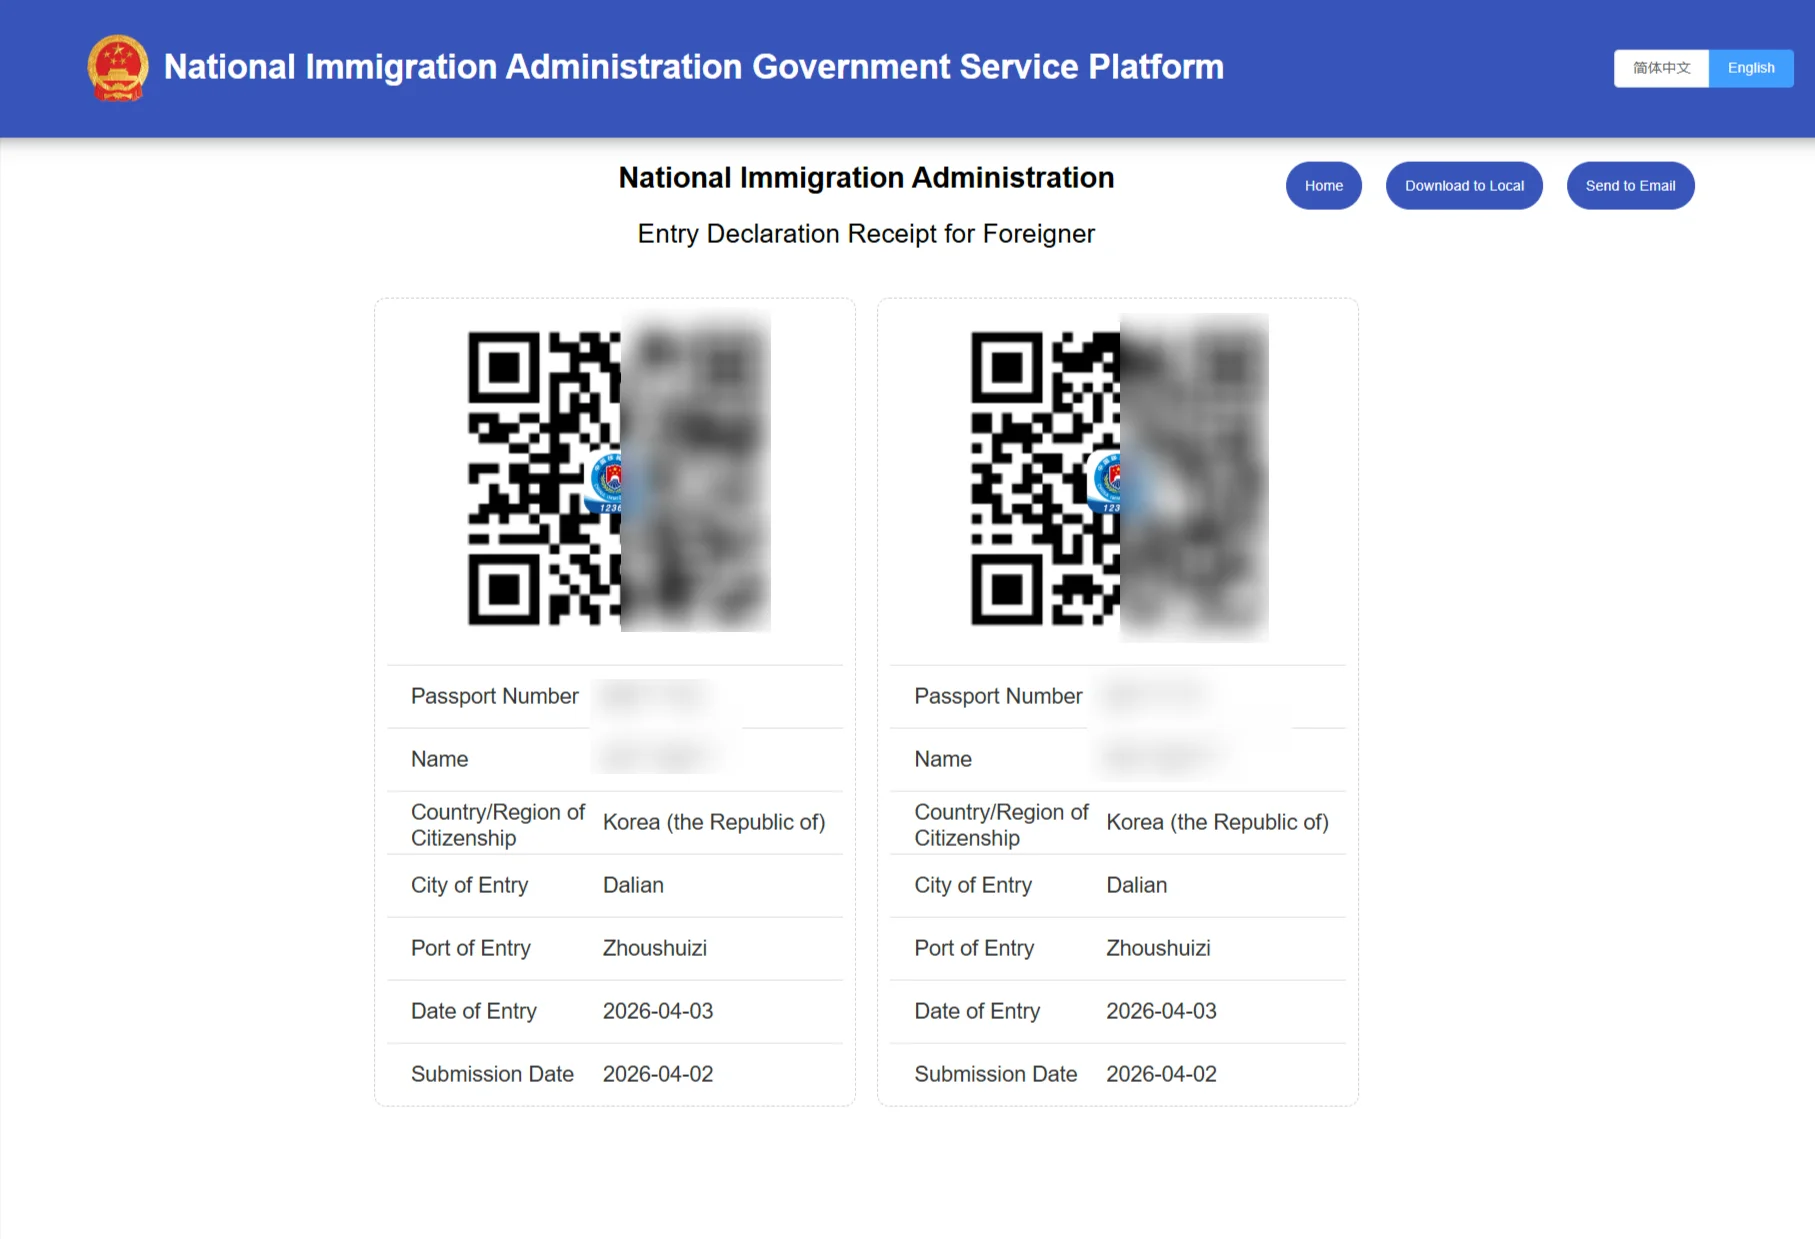Send the receipt using Send to Email

tap(1630, 186)
